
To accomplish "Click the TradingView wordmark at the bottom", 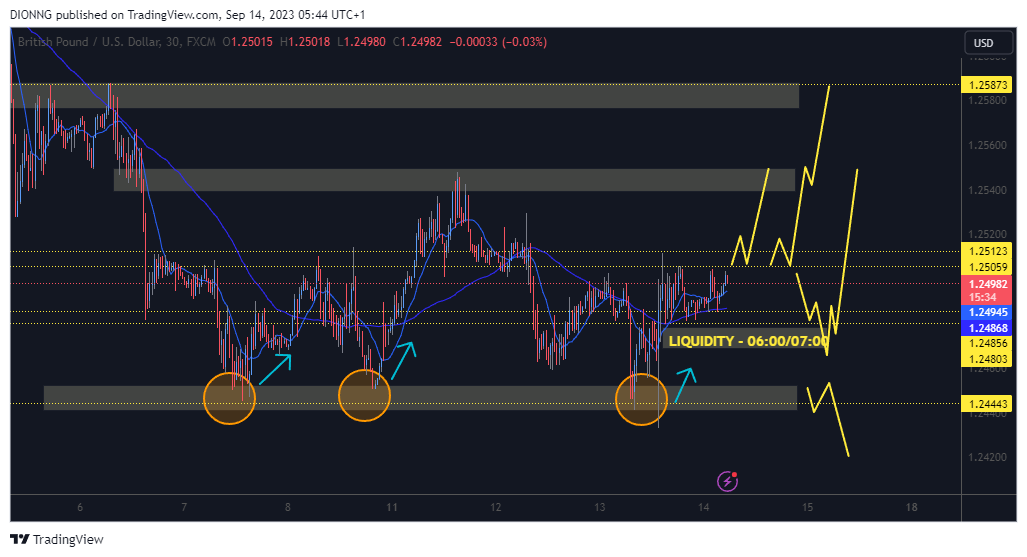I will (68, 539).
